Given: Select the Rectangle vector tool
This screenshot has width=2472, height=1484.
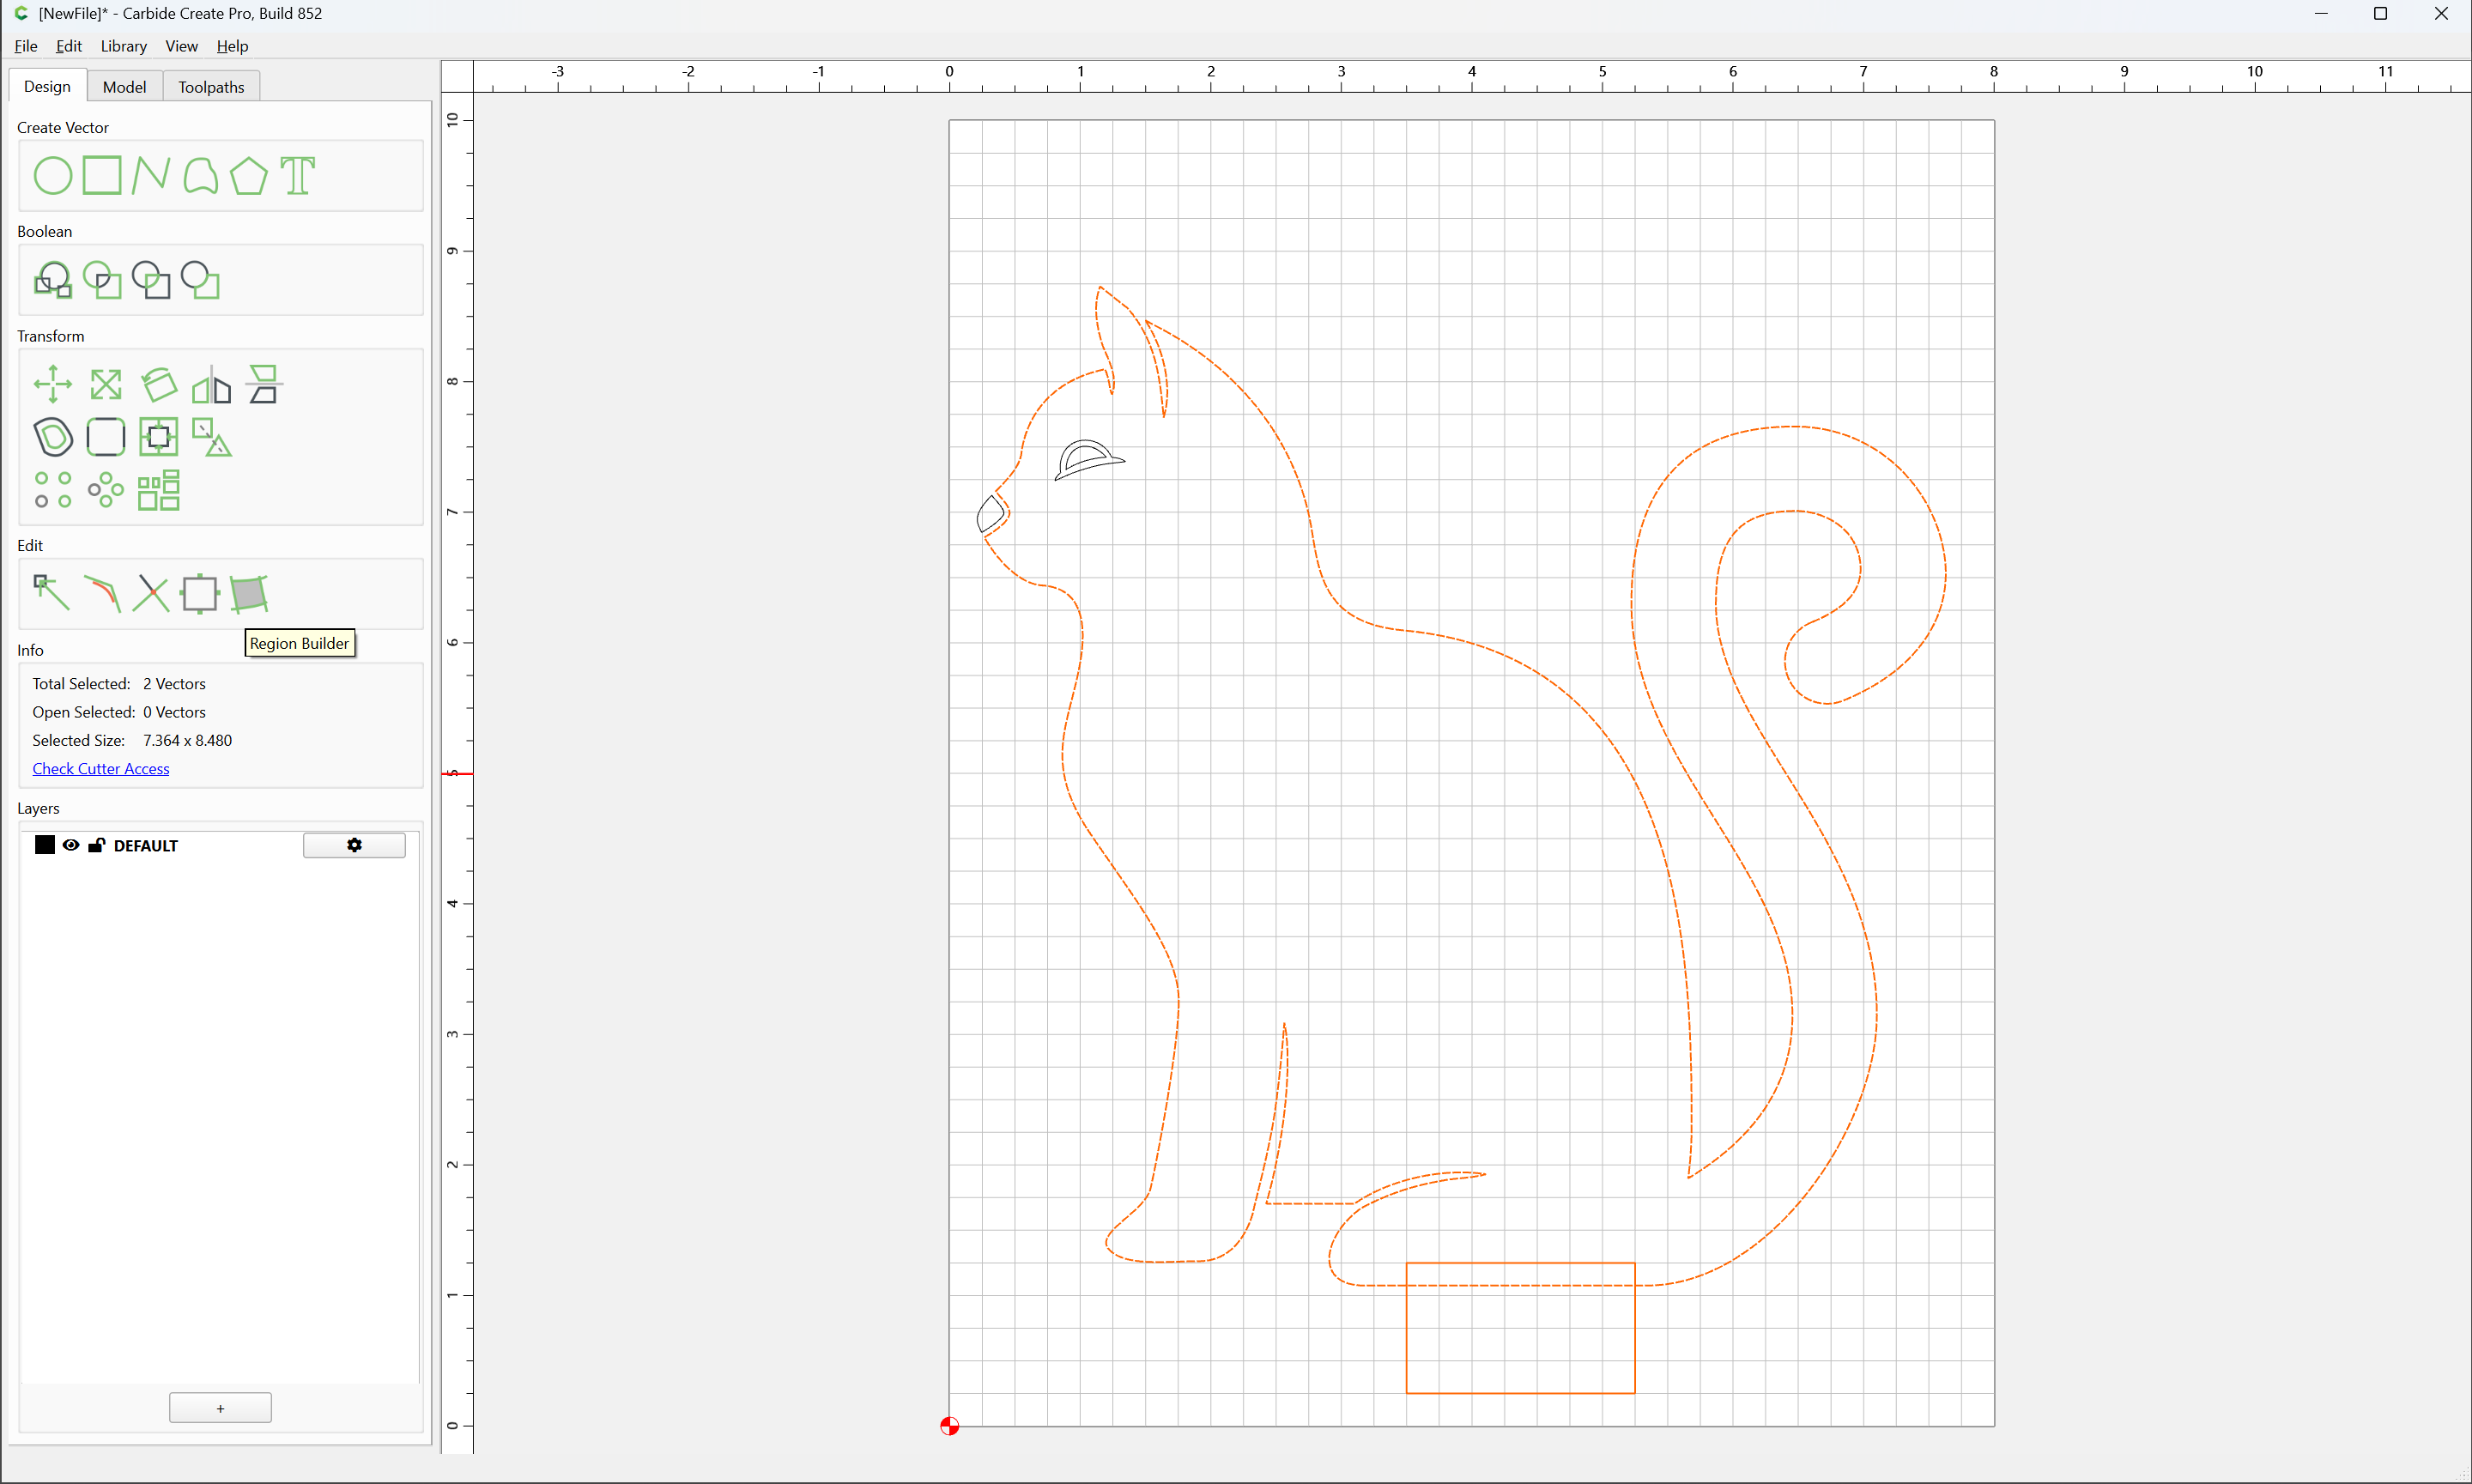Looking at the screenshot, I should click(102, 176).
